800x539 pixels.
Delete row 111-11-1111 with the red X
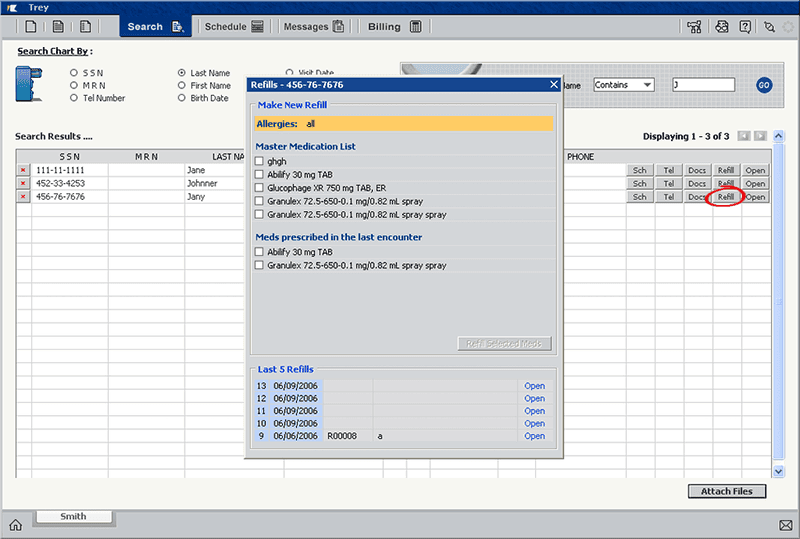pyautogui.click(x=23, y=170)
